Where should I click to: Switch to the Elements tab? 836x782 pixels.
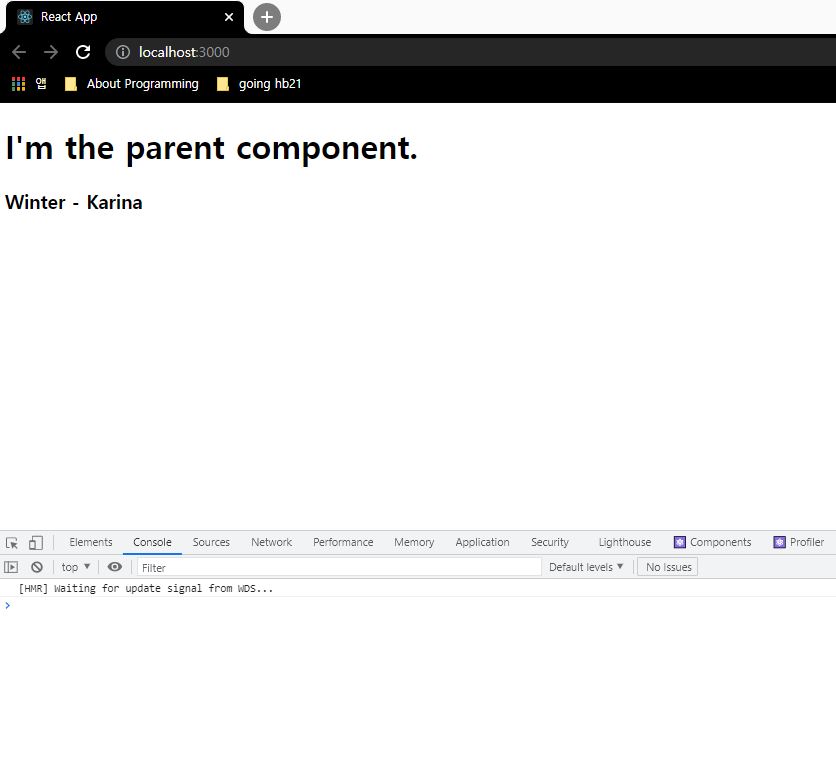(x=91, y=542)
